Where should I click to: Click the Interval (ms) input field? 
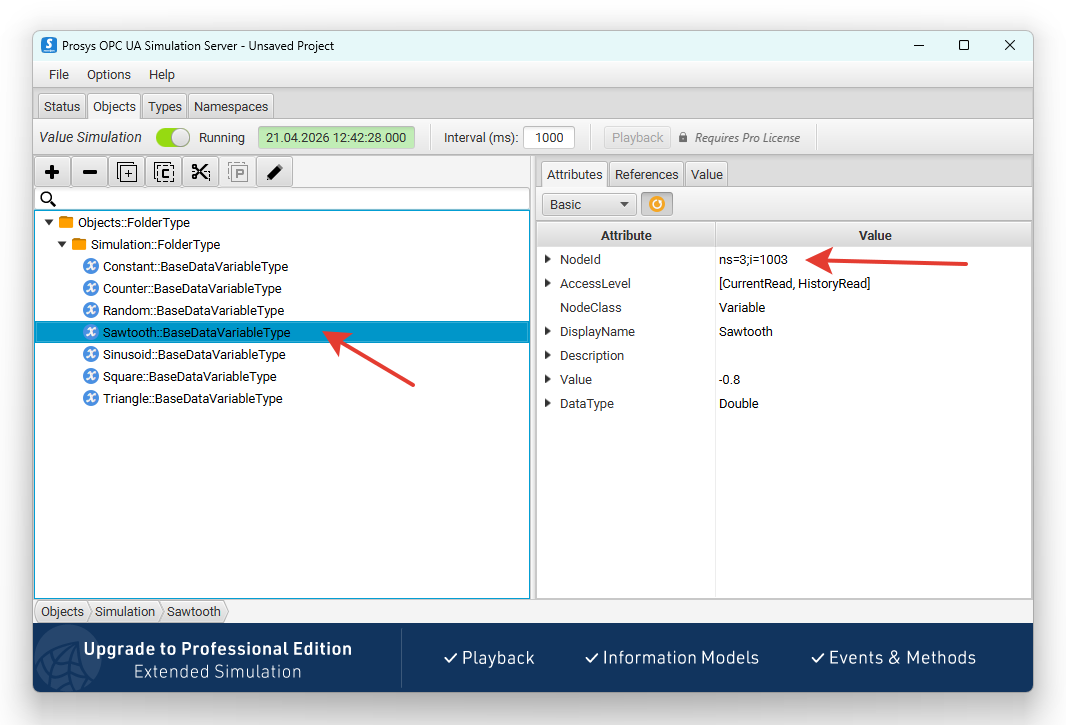[x=549, y=137]
